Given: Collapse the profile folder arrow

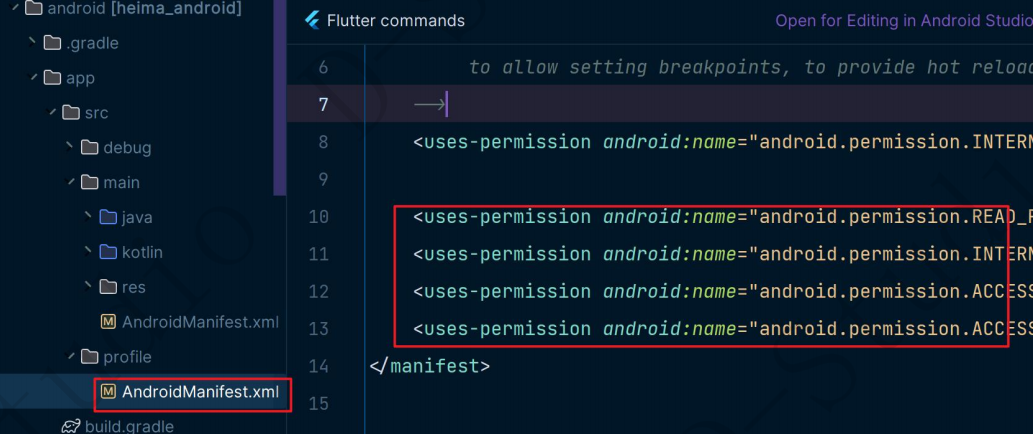Looking at the screenshot, I should click(x=70, y=356).
